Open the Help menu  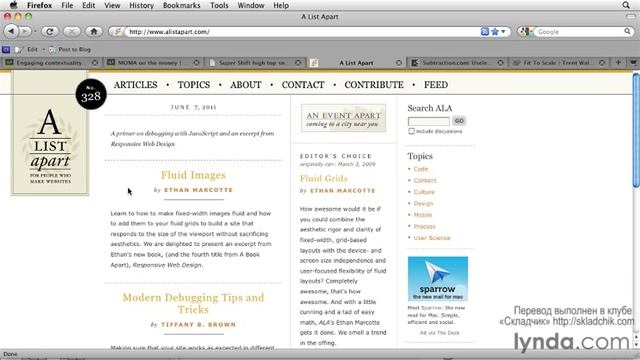pos(281,5)
